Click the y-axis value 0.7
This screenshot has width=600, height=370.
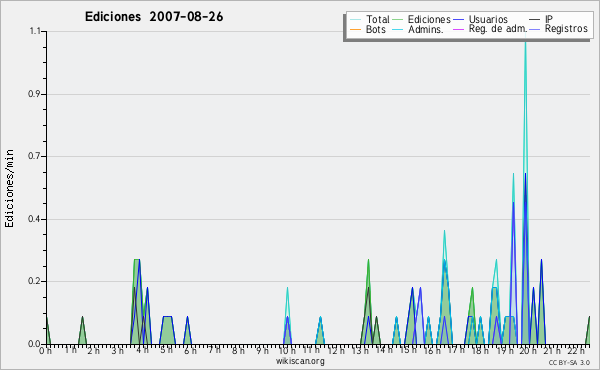(34, 156)
